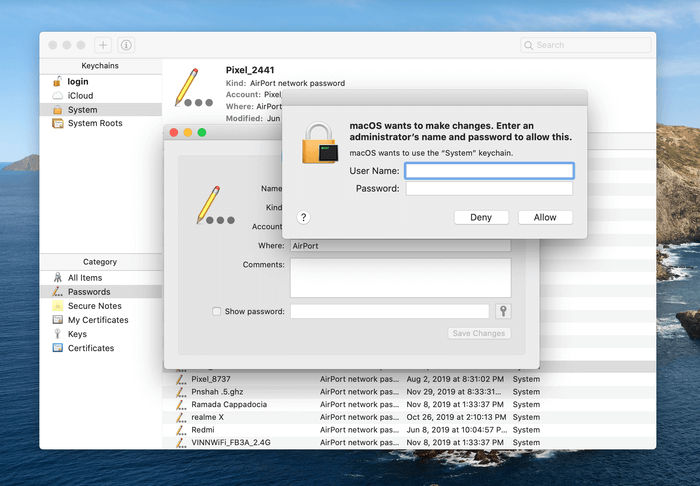Click the plus add-item toolbar button
The width and height of the screenshot is (700, 486).
pos(103,45)
